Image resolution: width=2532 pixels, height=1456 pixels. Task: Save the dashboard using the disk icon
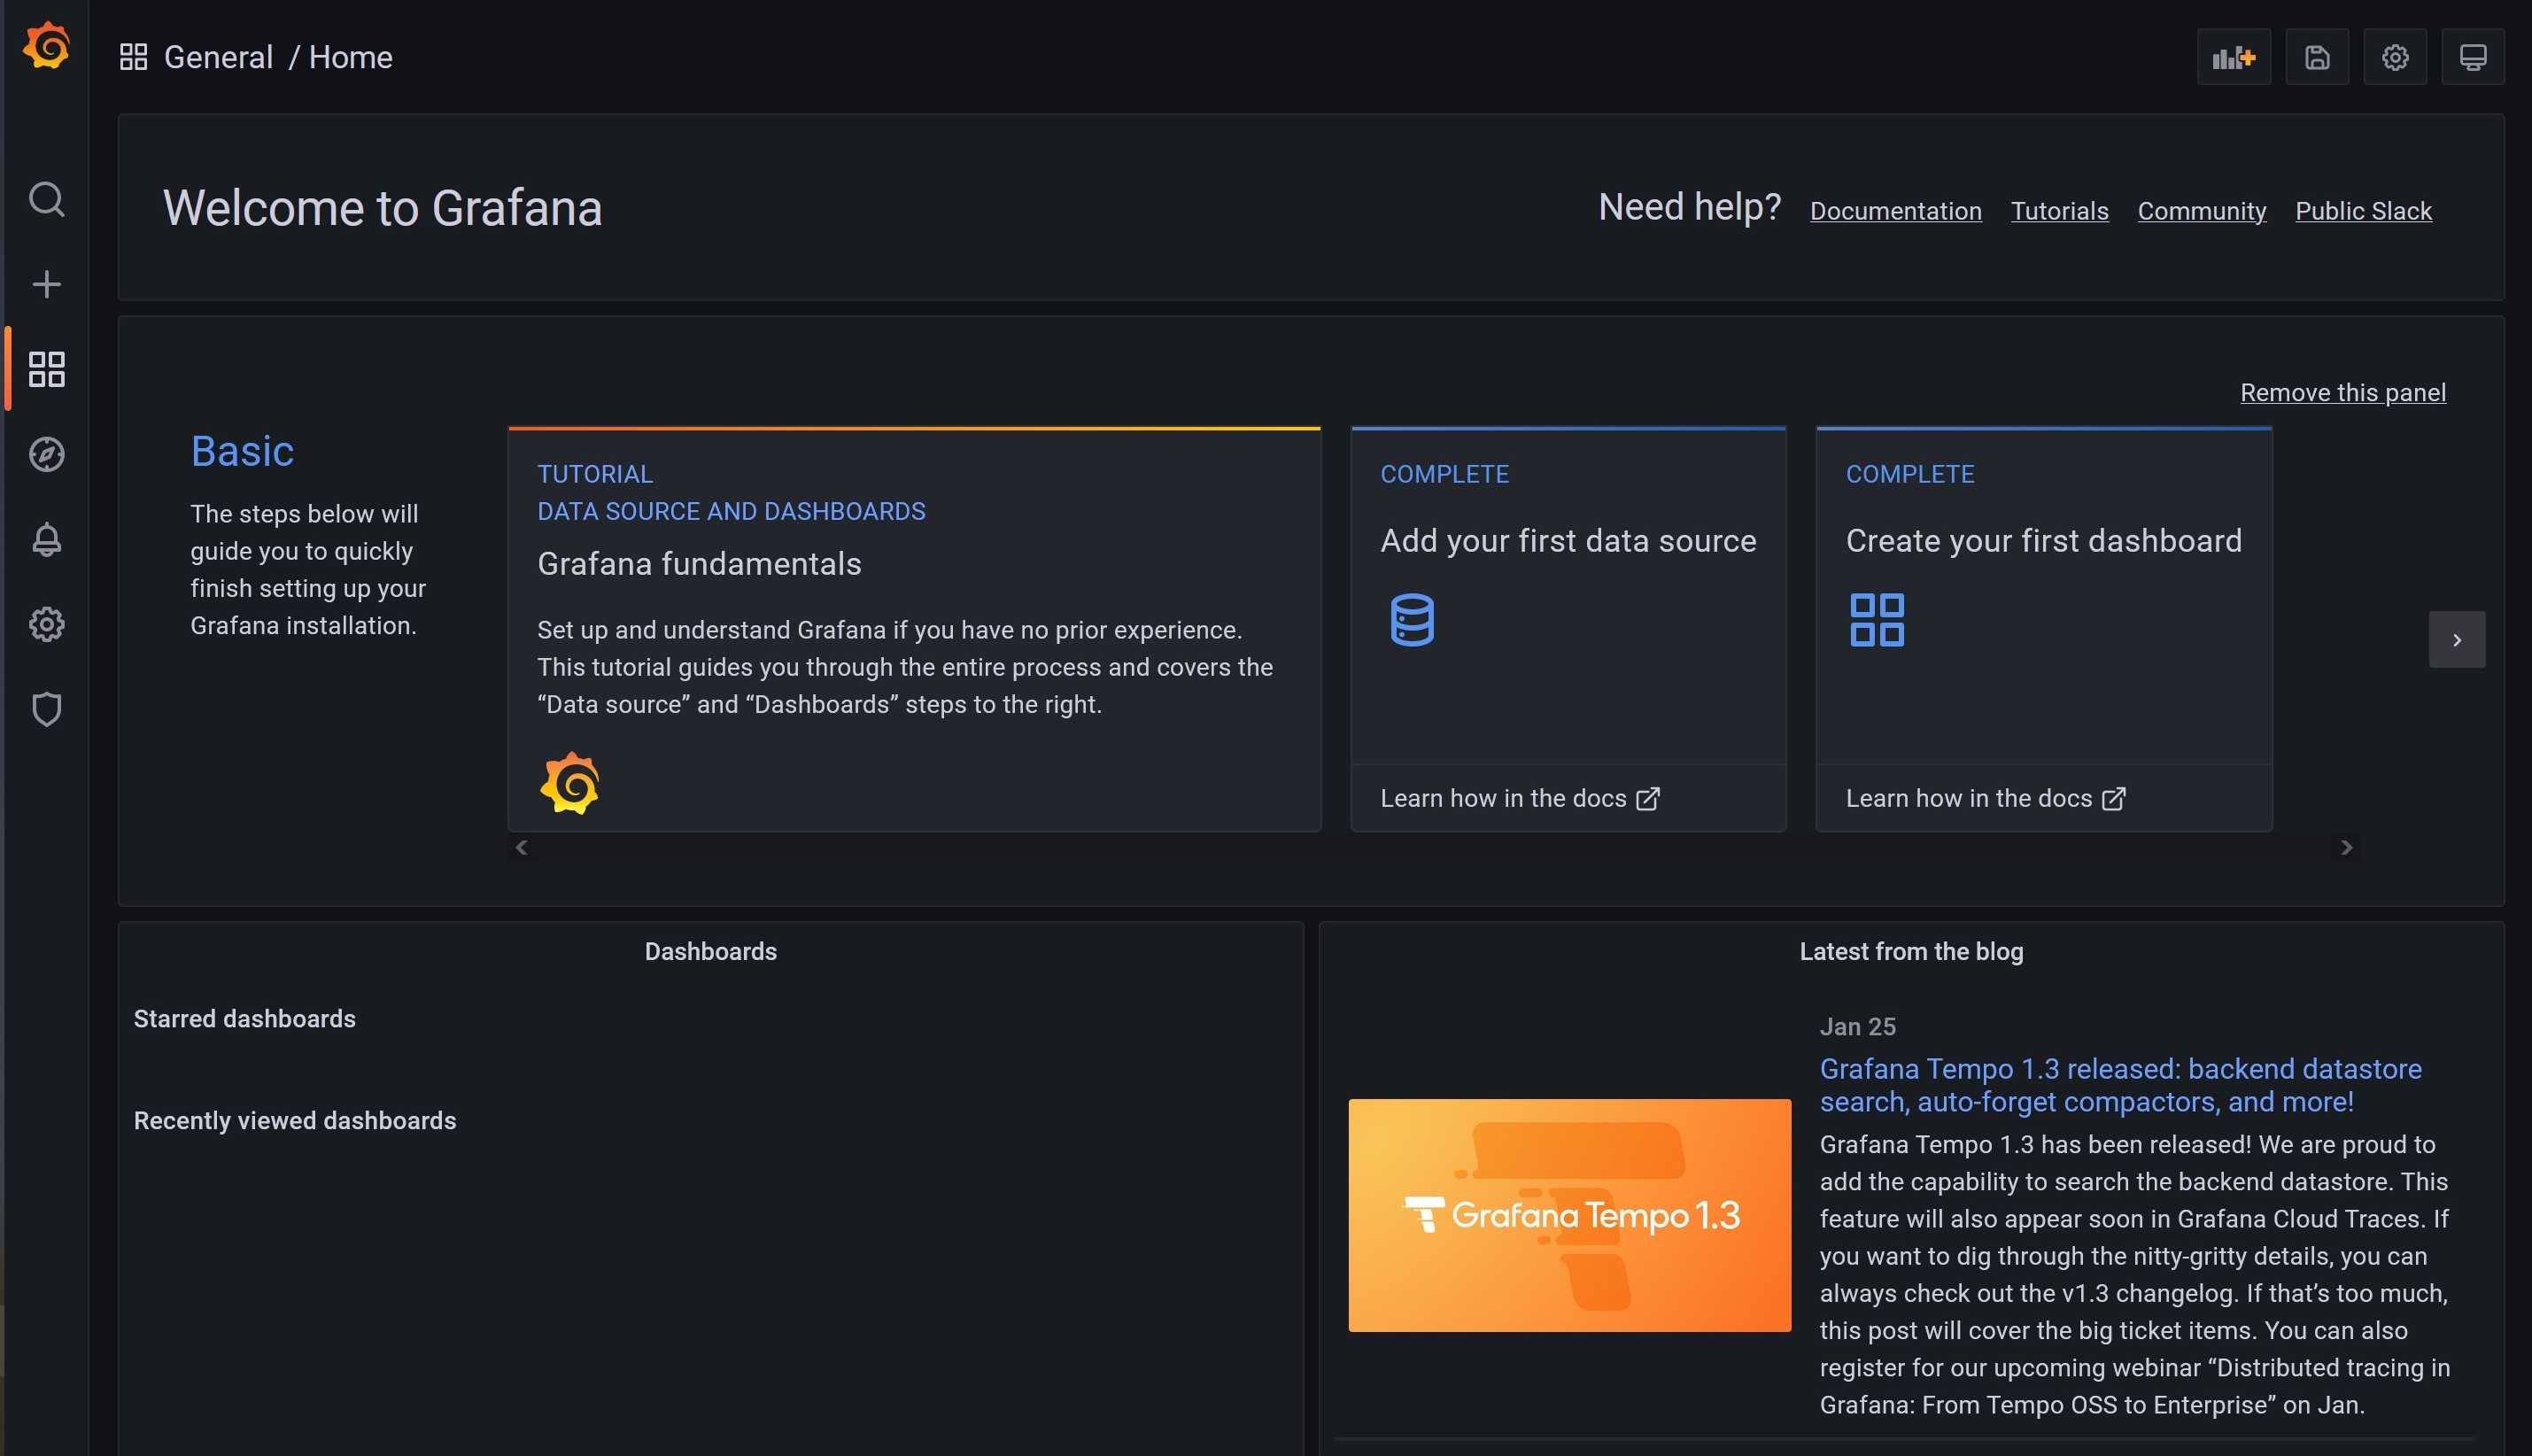point(2316,57)
